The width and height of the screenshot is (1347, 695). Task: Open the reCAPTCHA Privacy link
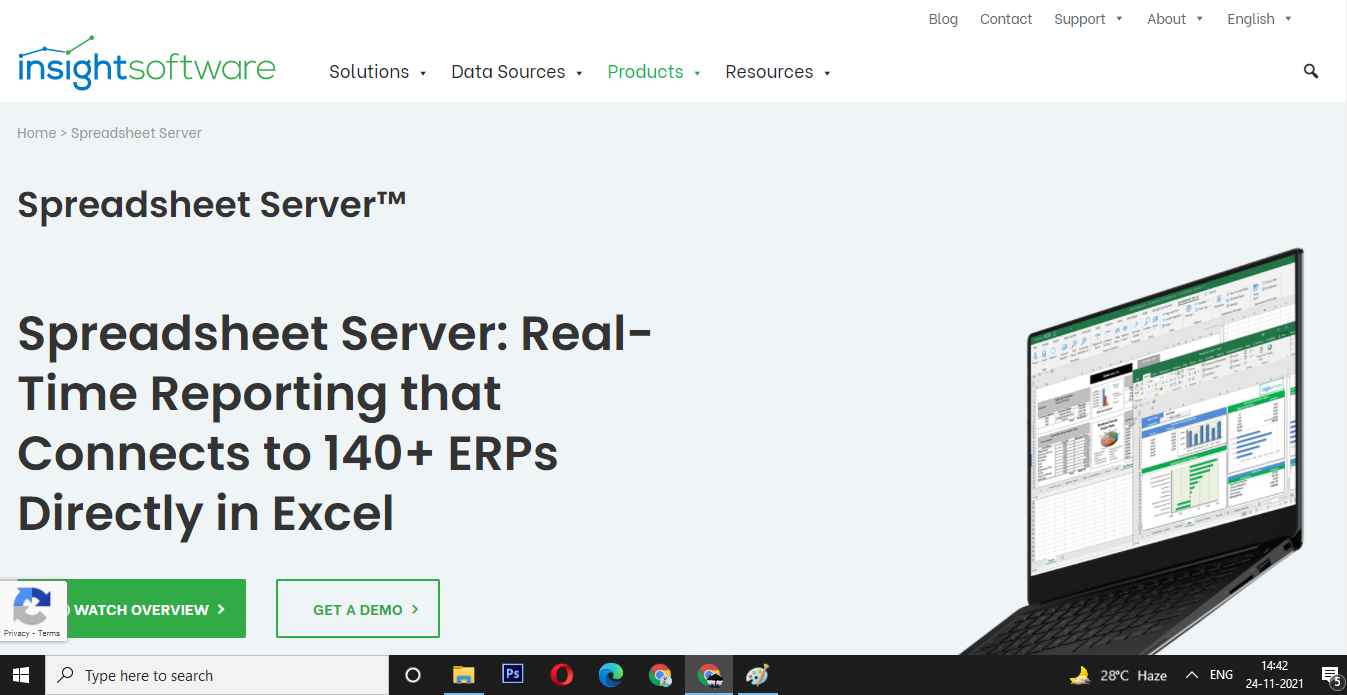(16, 633)
